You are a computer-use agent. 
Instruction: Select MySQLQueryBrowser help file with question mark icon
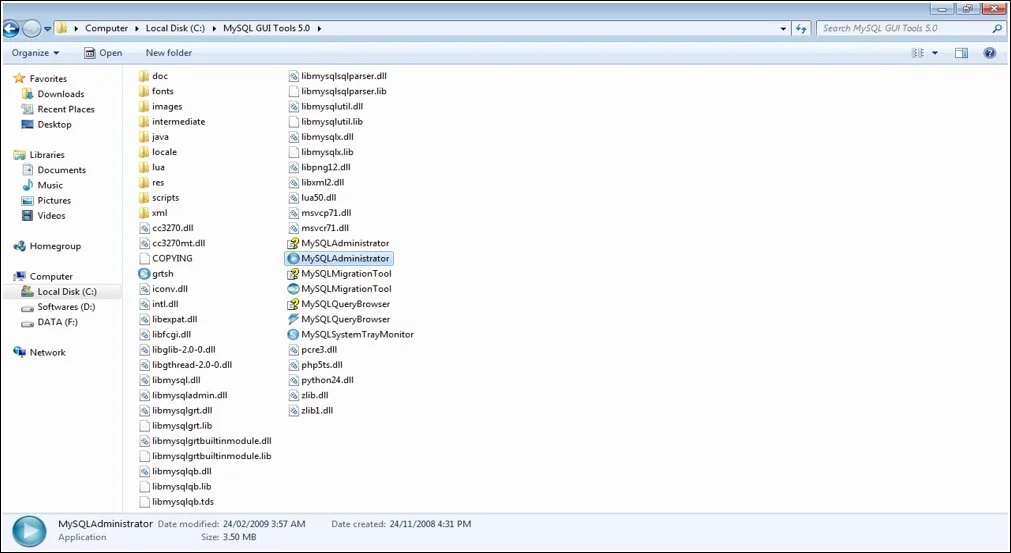click(339, 304)
